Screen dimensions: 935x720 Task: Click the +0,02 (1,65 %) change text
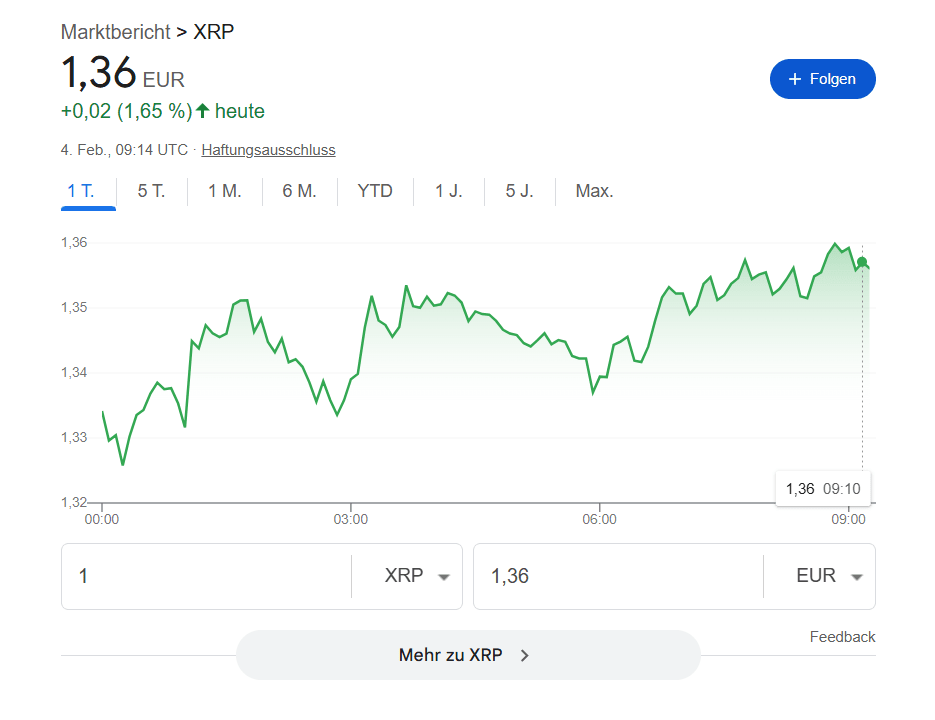pyautogui.click(x=126, y=111)
